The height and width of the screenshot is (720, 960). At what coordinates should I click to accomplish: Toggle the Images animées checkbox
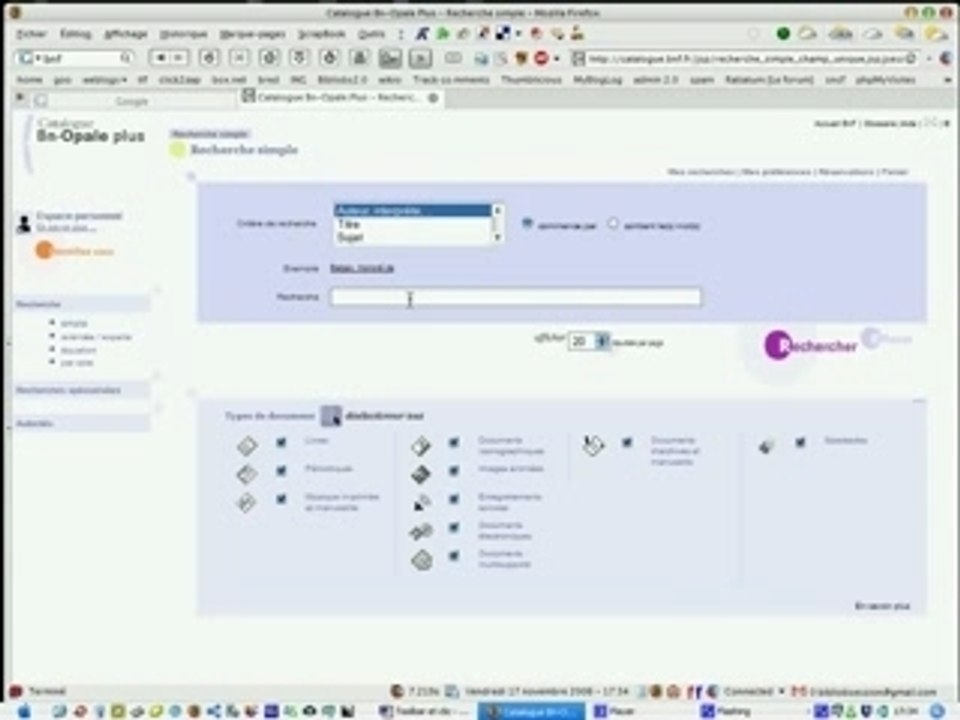tap(454, 470)
